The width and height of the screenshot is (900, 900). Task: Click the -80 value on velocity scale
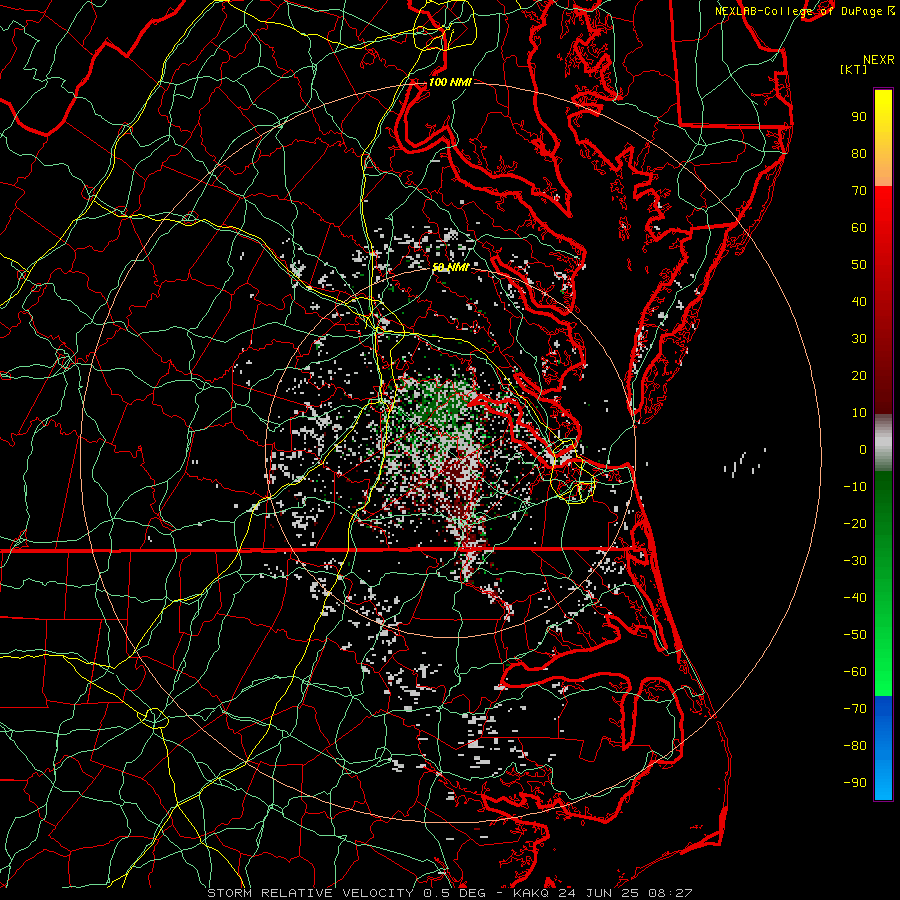pyautogui.click(x=855, y=746)
